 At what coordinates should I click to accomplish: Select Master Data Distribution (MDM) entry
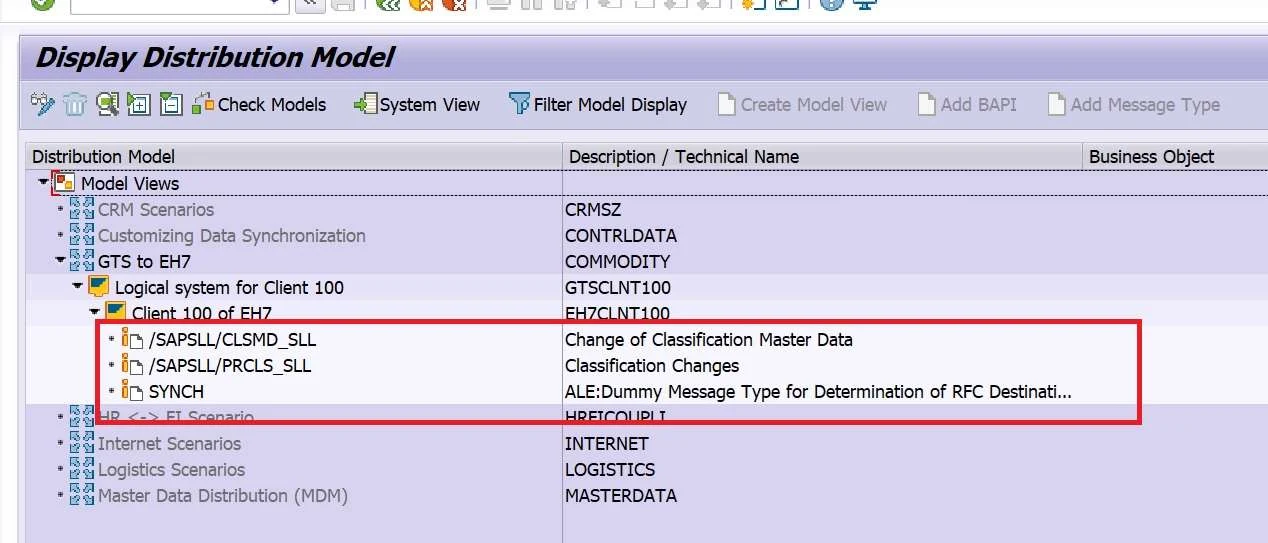[x=223, y=495]
